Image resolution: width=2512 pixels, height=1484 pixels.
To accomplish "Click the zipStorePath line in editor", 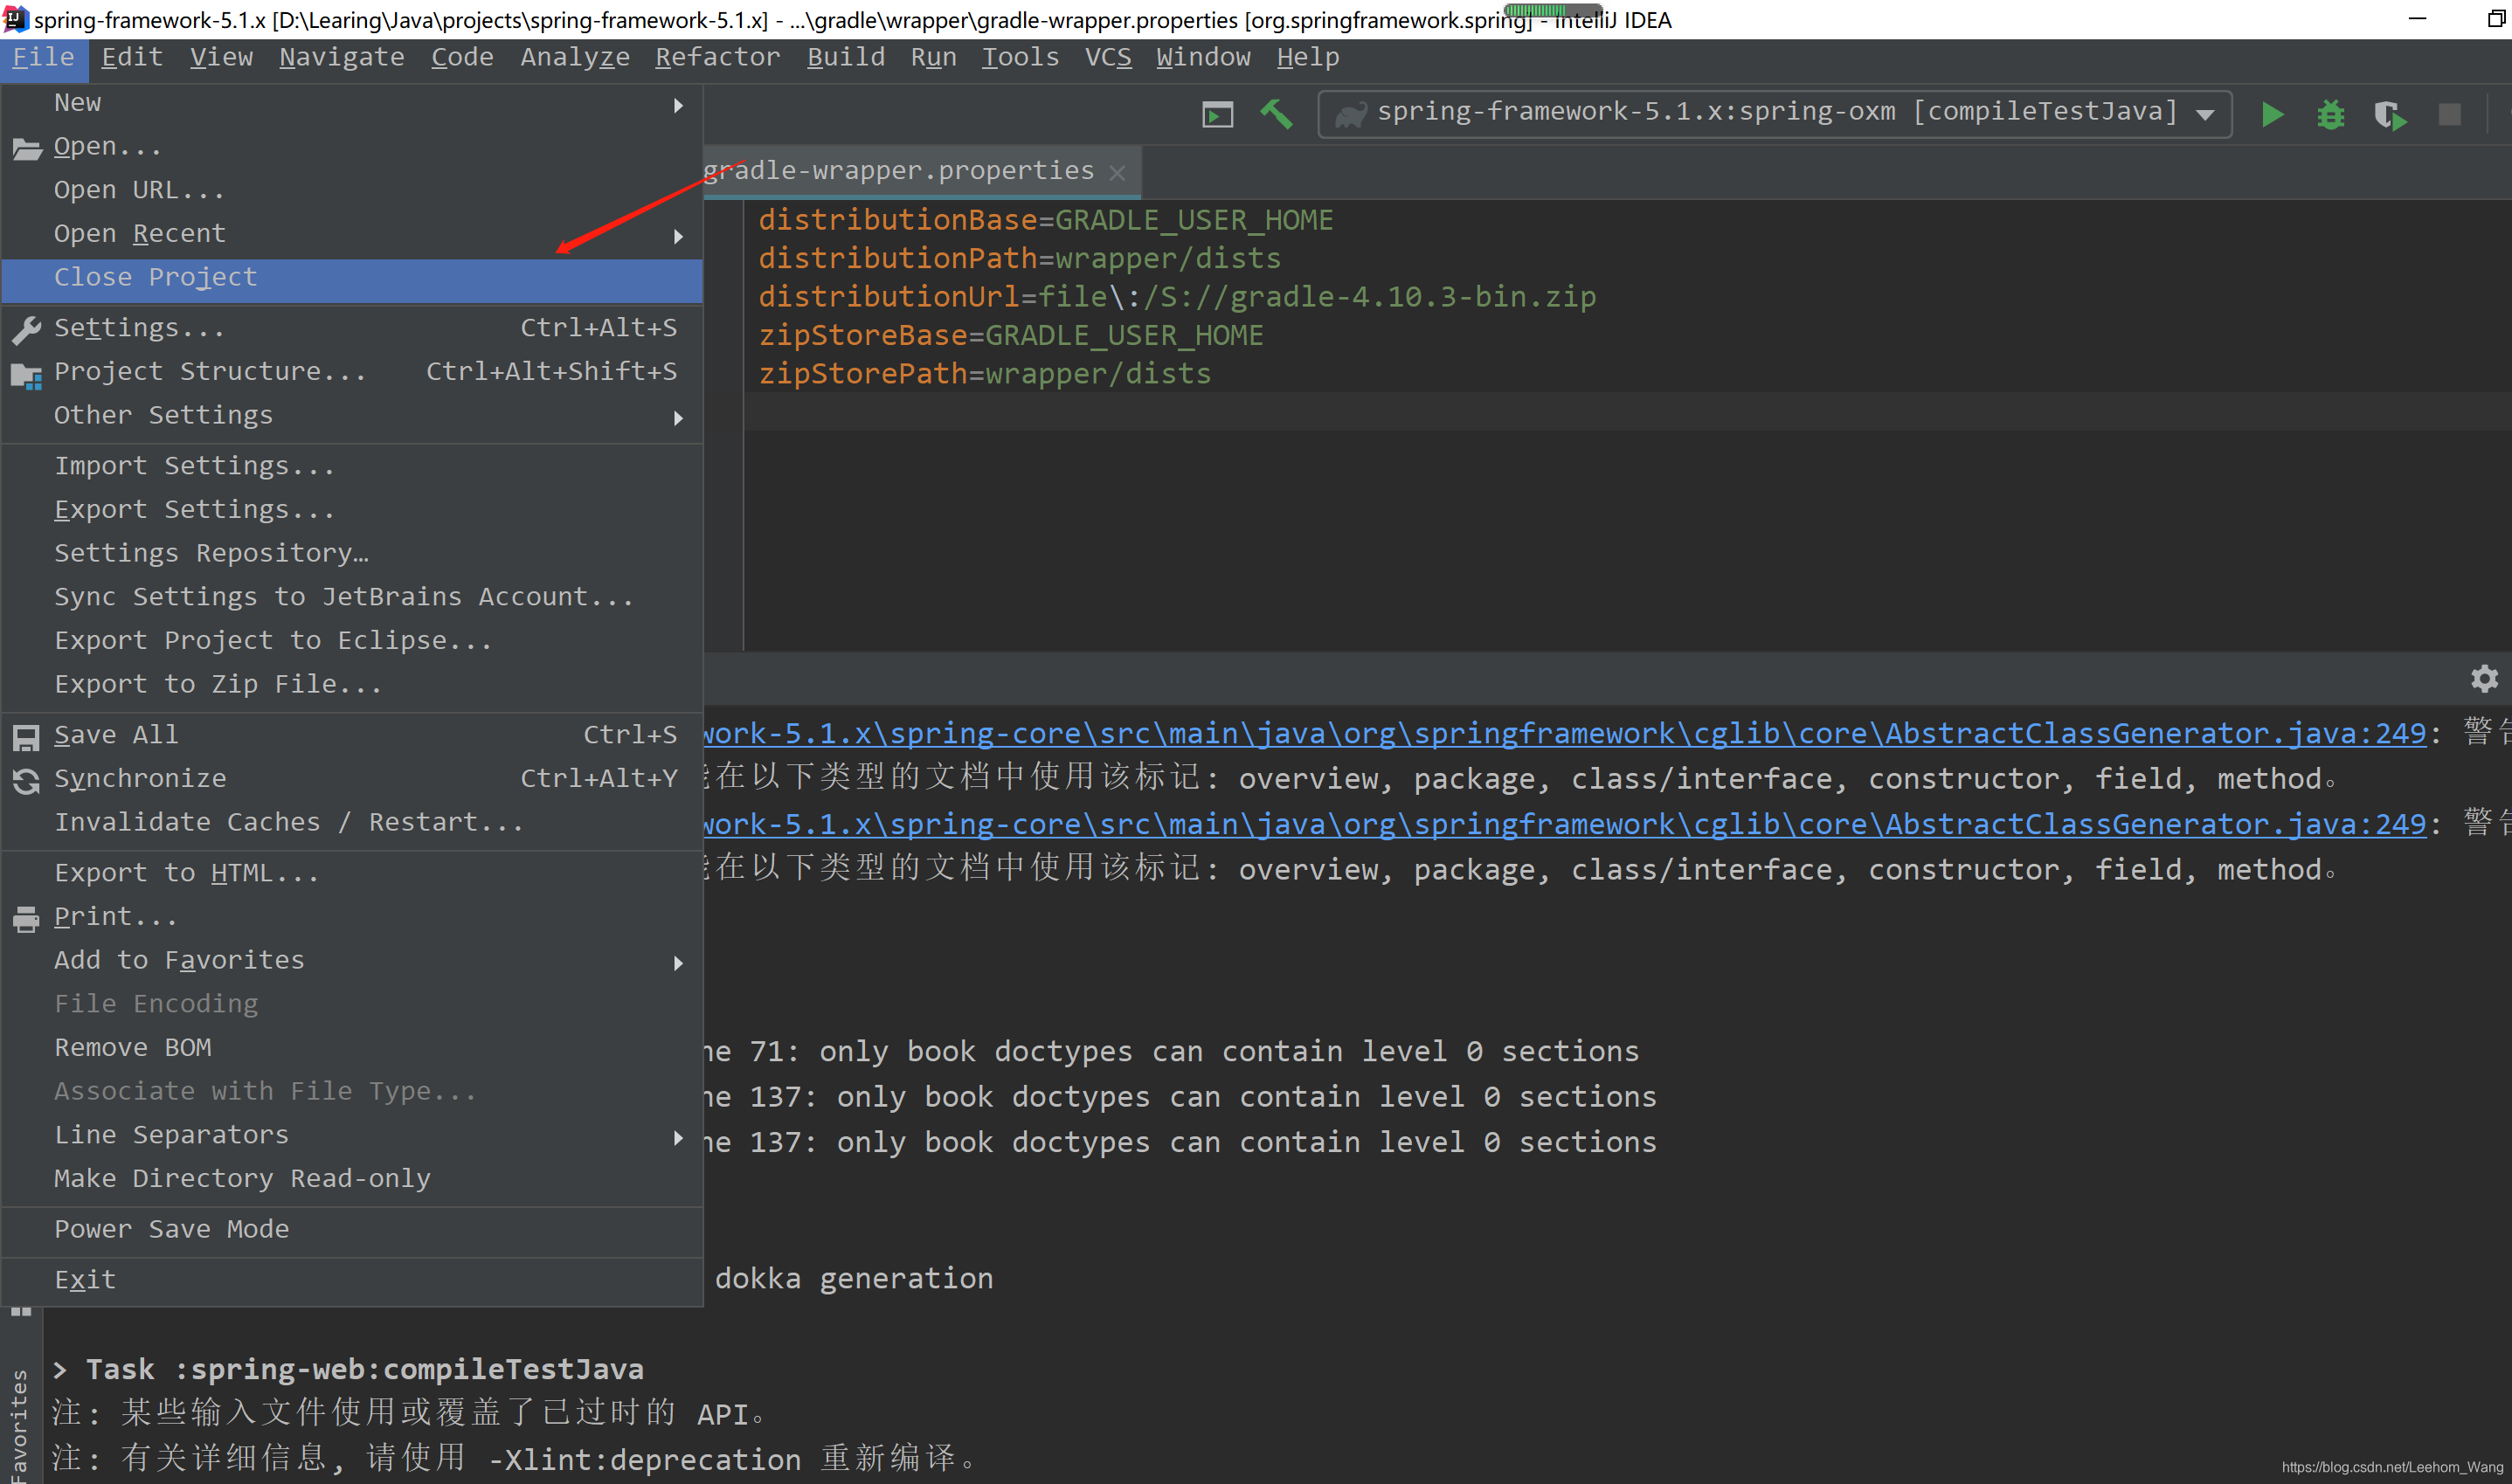I will click(x=985, y=374).
